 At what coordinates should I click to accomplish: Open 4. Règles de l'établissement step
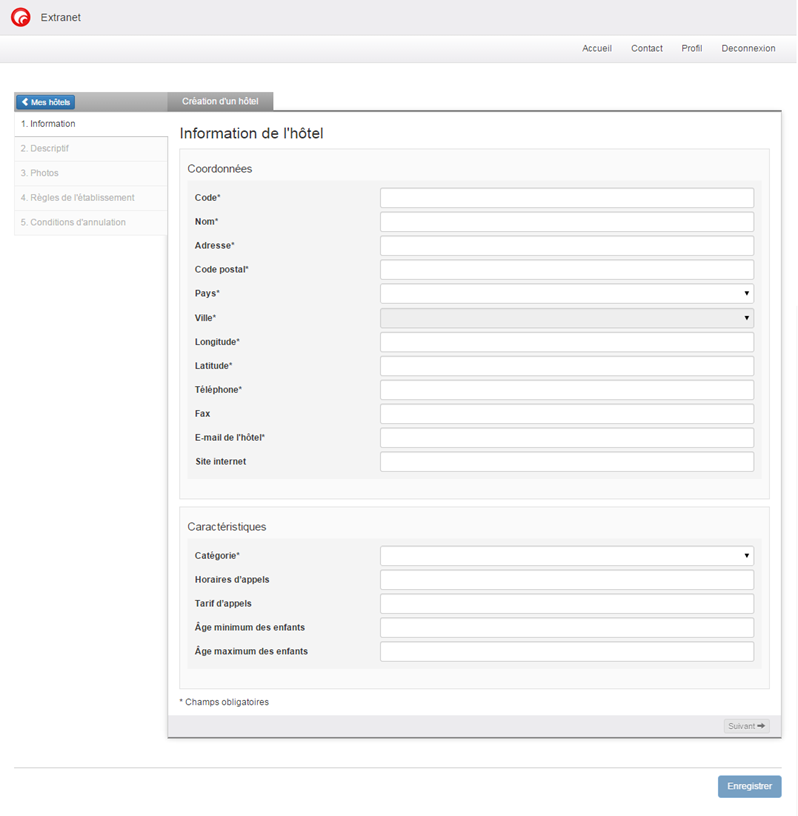pos(77,198)
